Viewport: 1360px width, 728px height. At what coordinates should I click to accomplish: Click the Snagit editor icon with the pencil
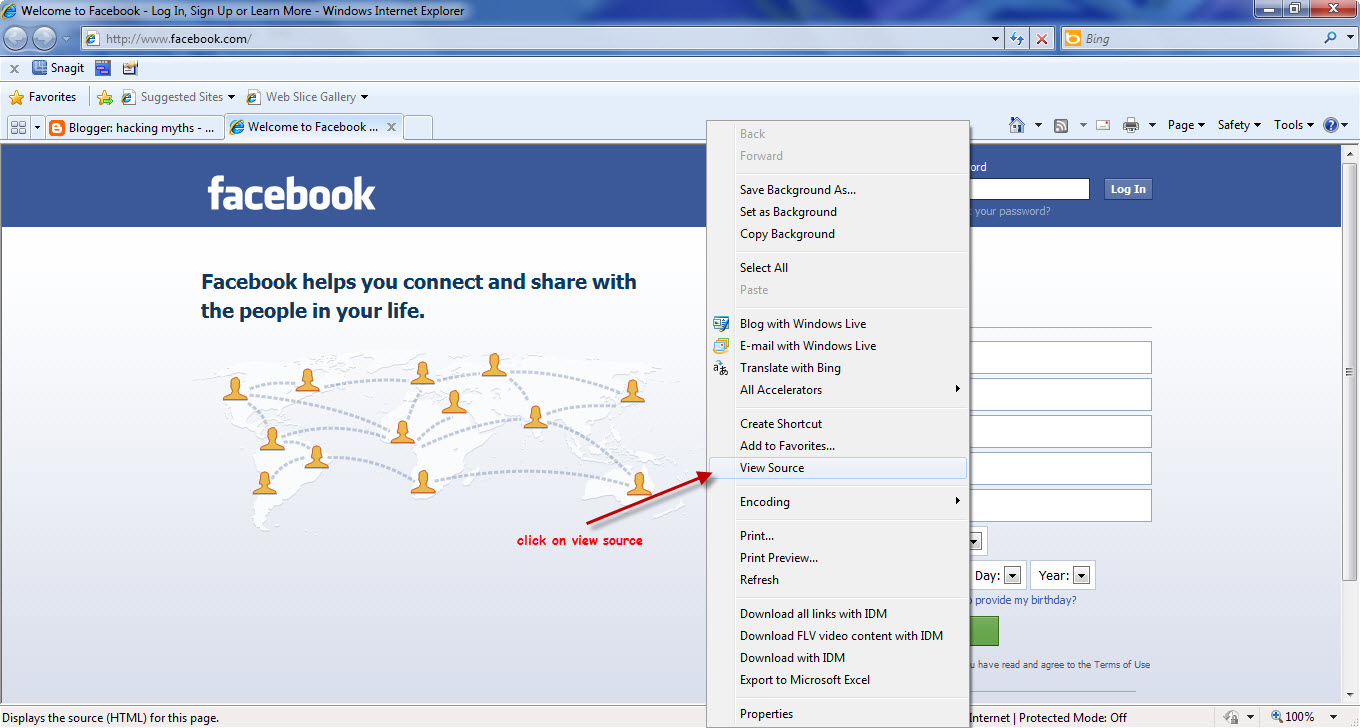pos(130,68)
